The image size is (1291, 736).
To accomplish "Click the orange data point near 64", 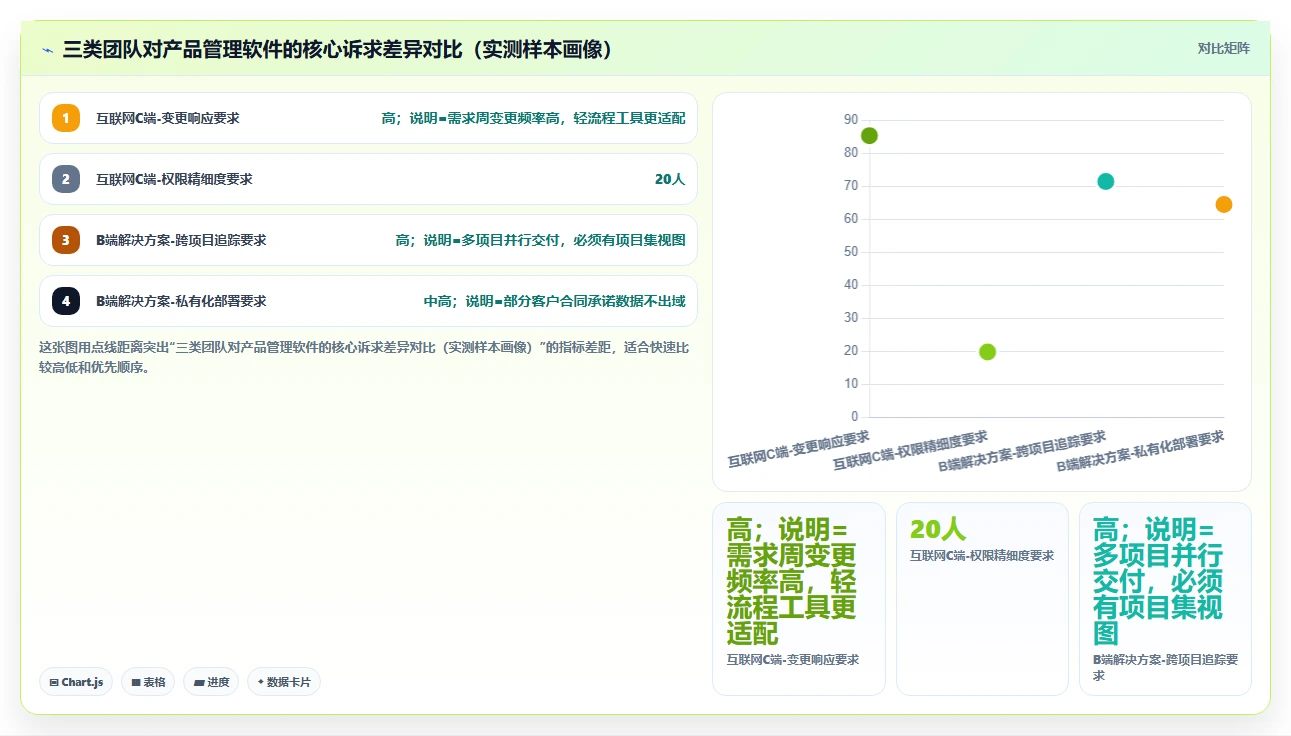I will click(1223, 204).
